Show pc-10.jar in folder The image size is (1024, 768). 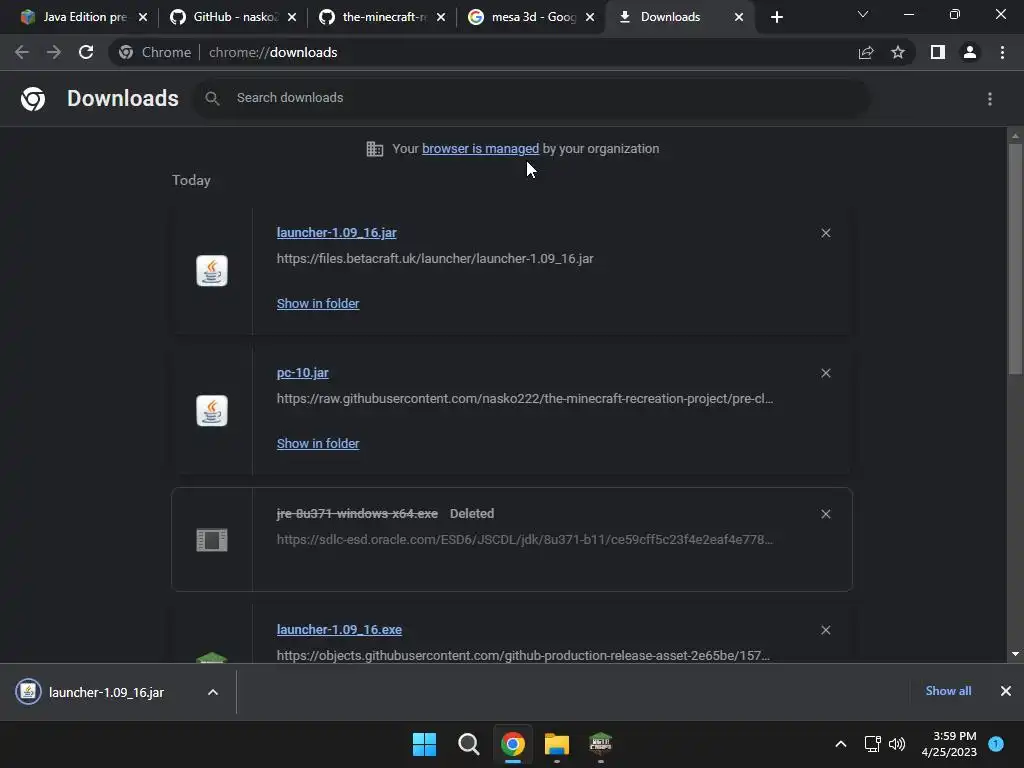coord(318,443)
